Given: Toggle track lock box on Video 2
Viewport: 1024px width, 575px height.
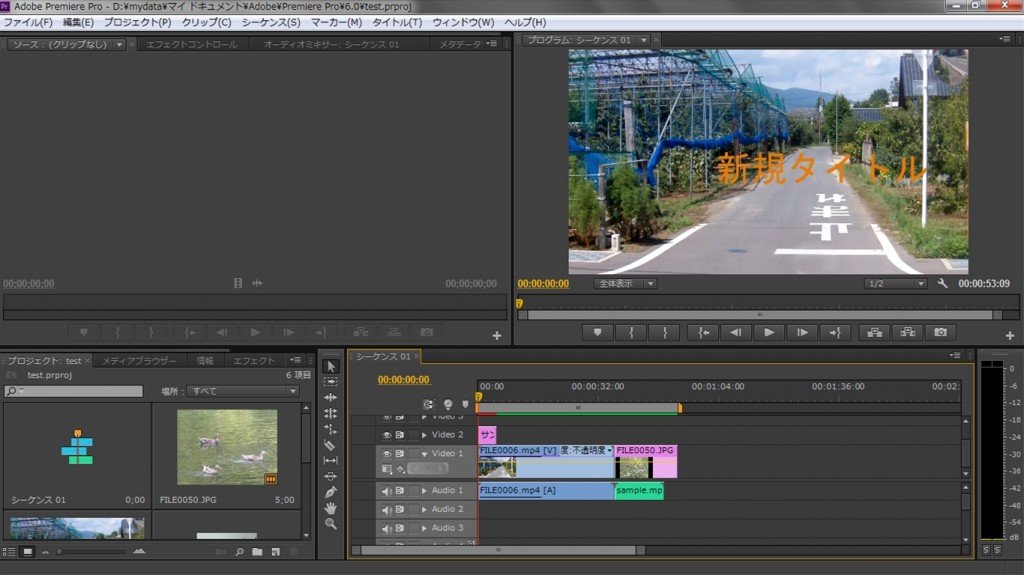Looking at the screenshot, I should pyautogui.click(x=413, y=435).
